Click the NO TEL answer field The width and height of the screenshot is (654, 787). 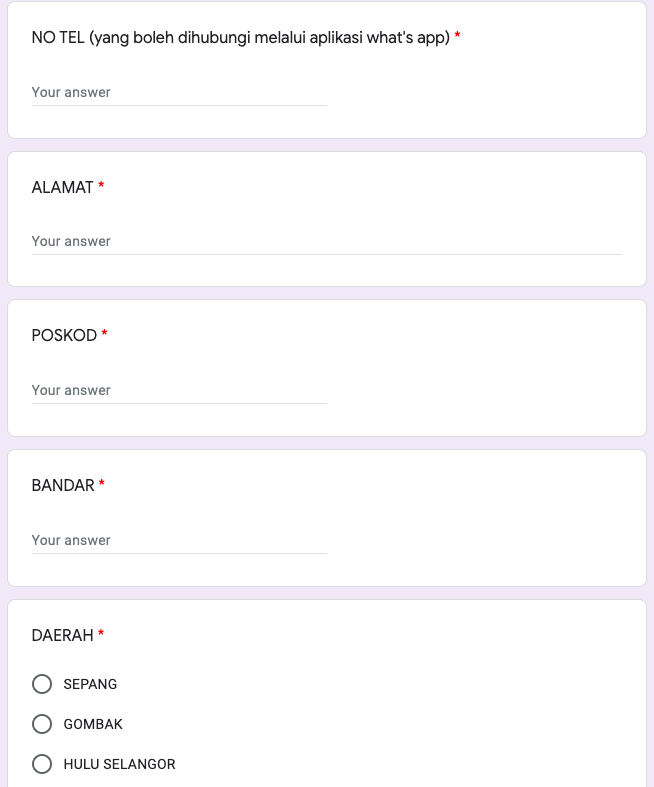pyautogui.click(x=179, y=92)
